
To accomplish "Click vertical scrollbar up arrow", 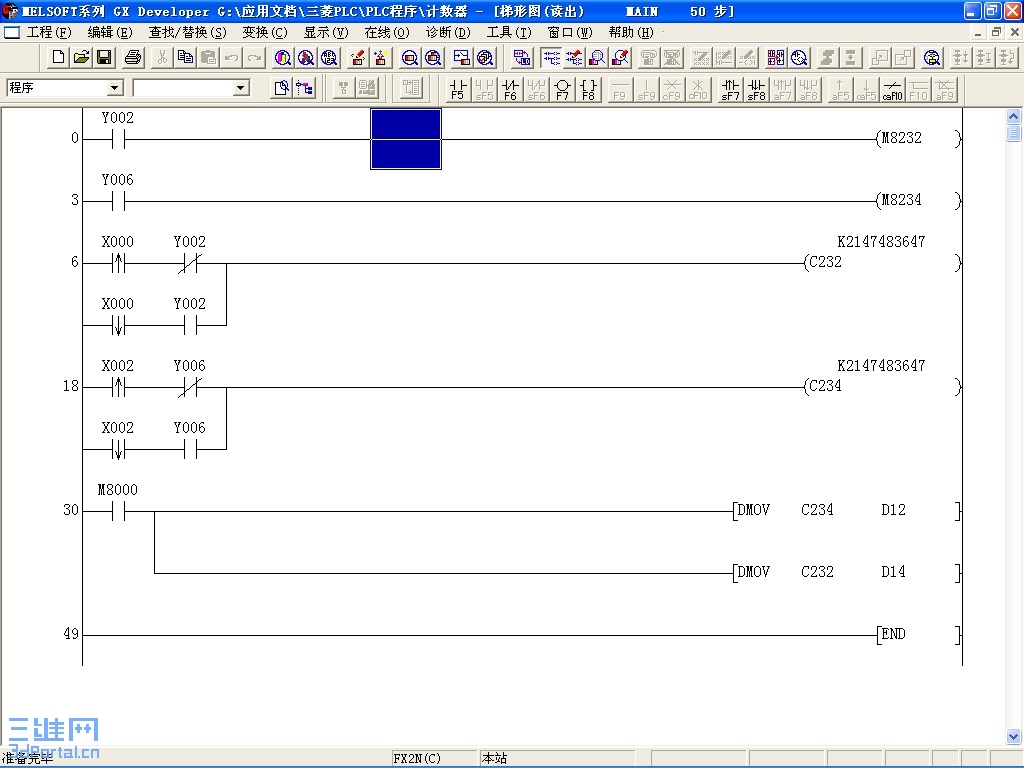I will click(x=1013, y=117).
